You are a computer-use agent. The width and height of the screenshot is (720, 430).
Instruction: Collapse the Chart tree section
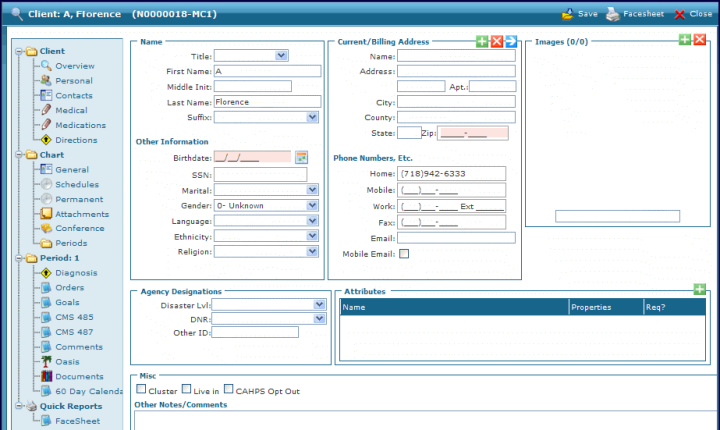click(x=18, y=155)
